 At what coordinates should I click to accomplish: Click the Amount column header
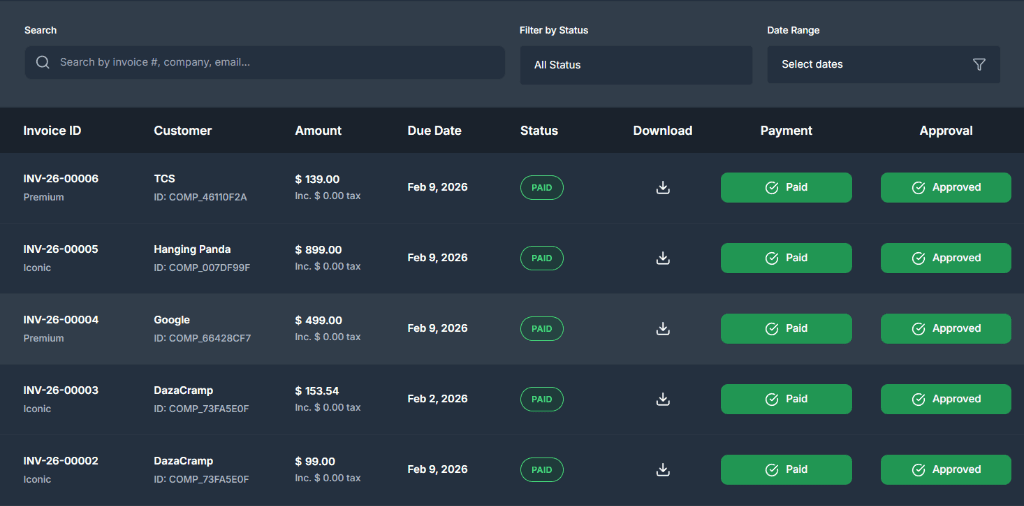318,131
